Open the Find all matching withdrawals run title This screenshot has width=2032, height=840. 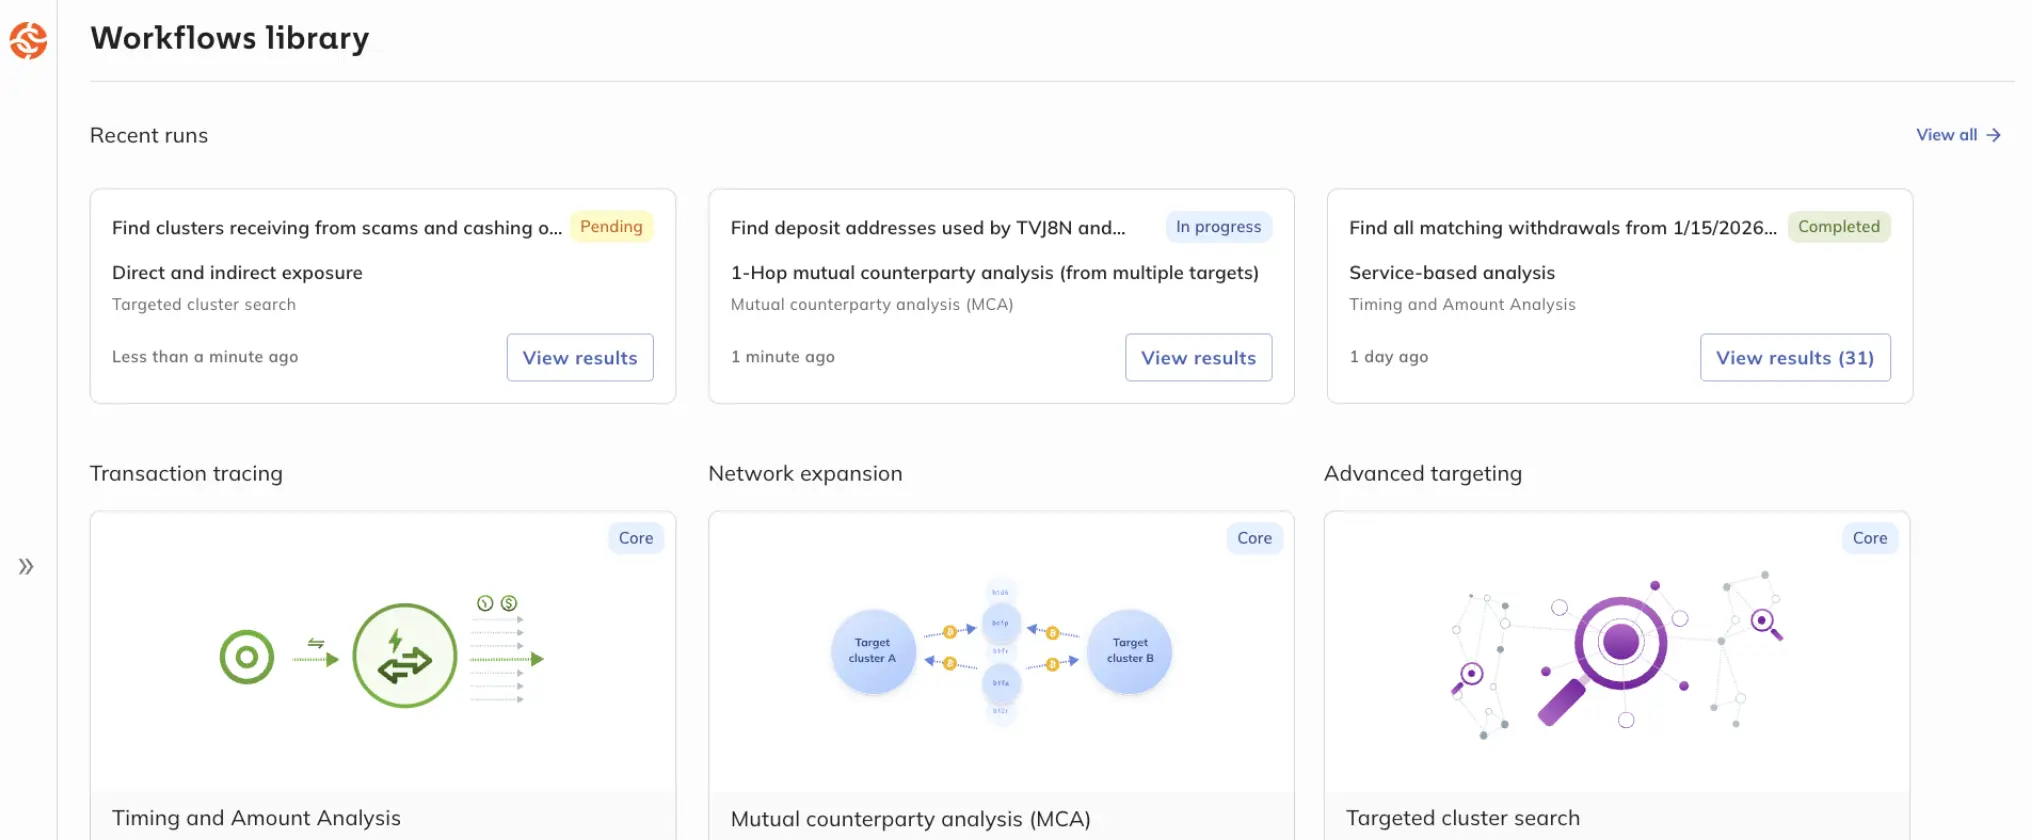coord(1562,228)
